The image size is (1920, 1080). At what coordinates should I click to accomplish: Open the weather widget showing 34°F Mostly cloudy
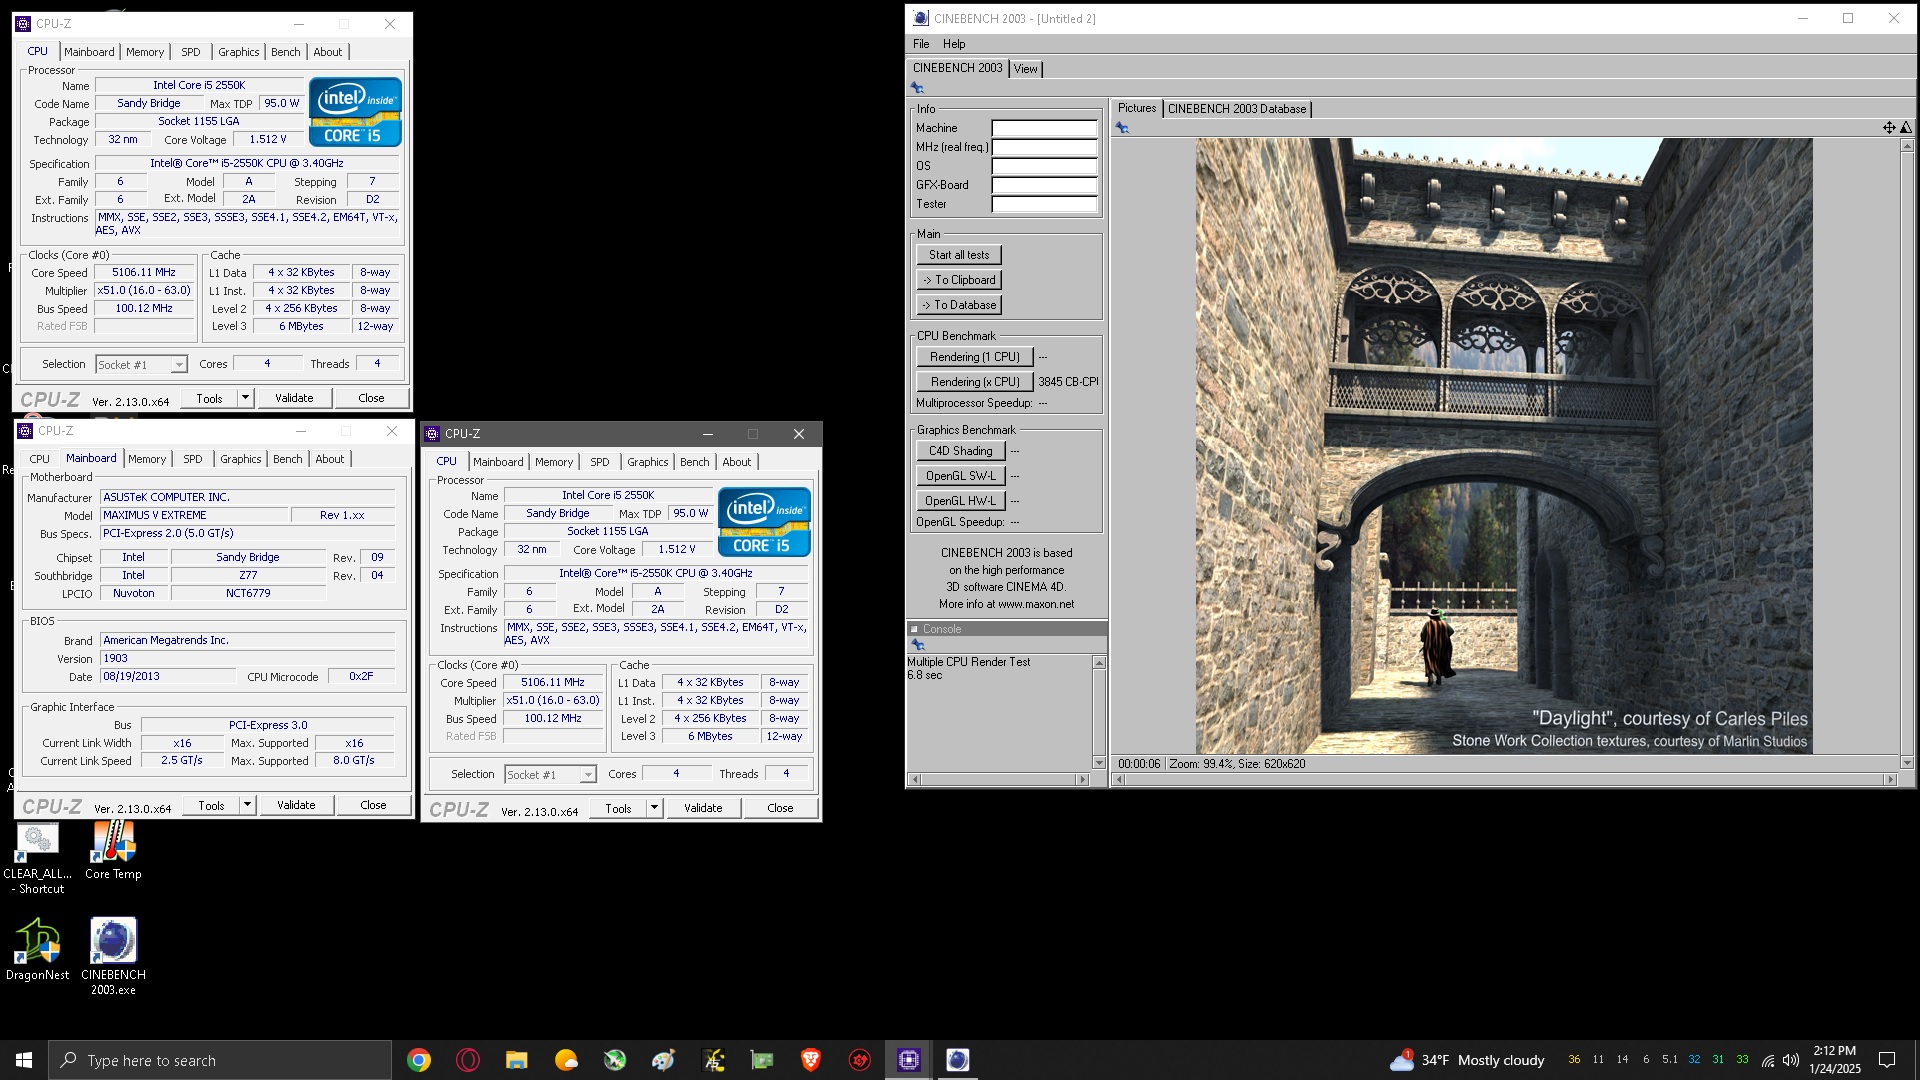1467,1060
